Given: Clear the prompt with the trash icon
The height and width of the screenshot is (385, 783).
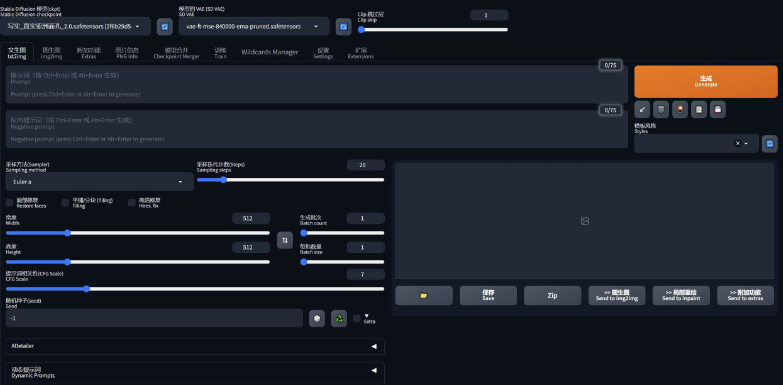Looking at the screenshot, I should click(661, 109).
